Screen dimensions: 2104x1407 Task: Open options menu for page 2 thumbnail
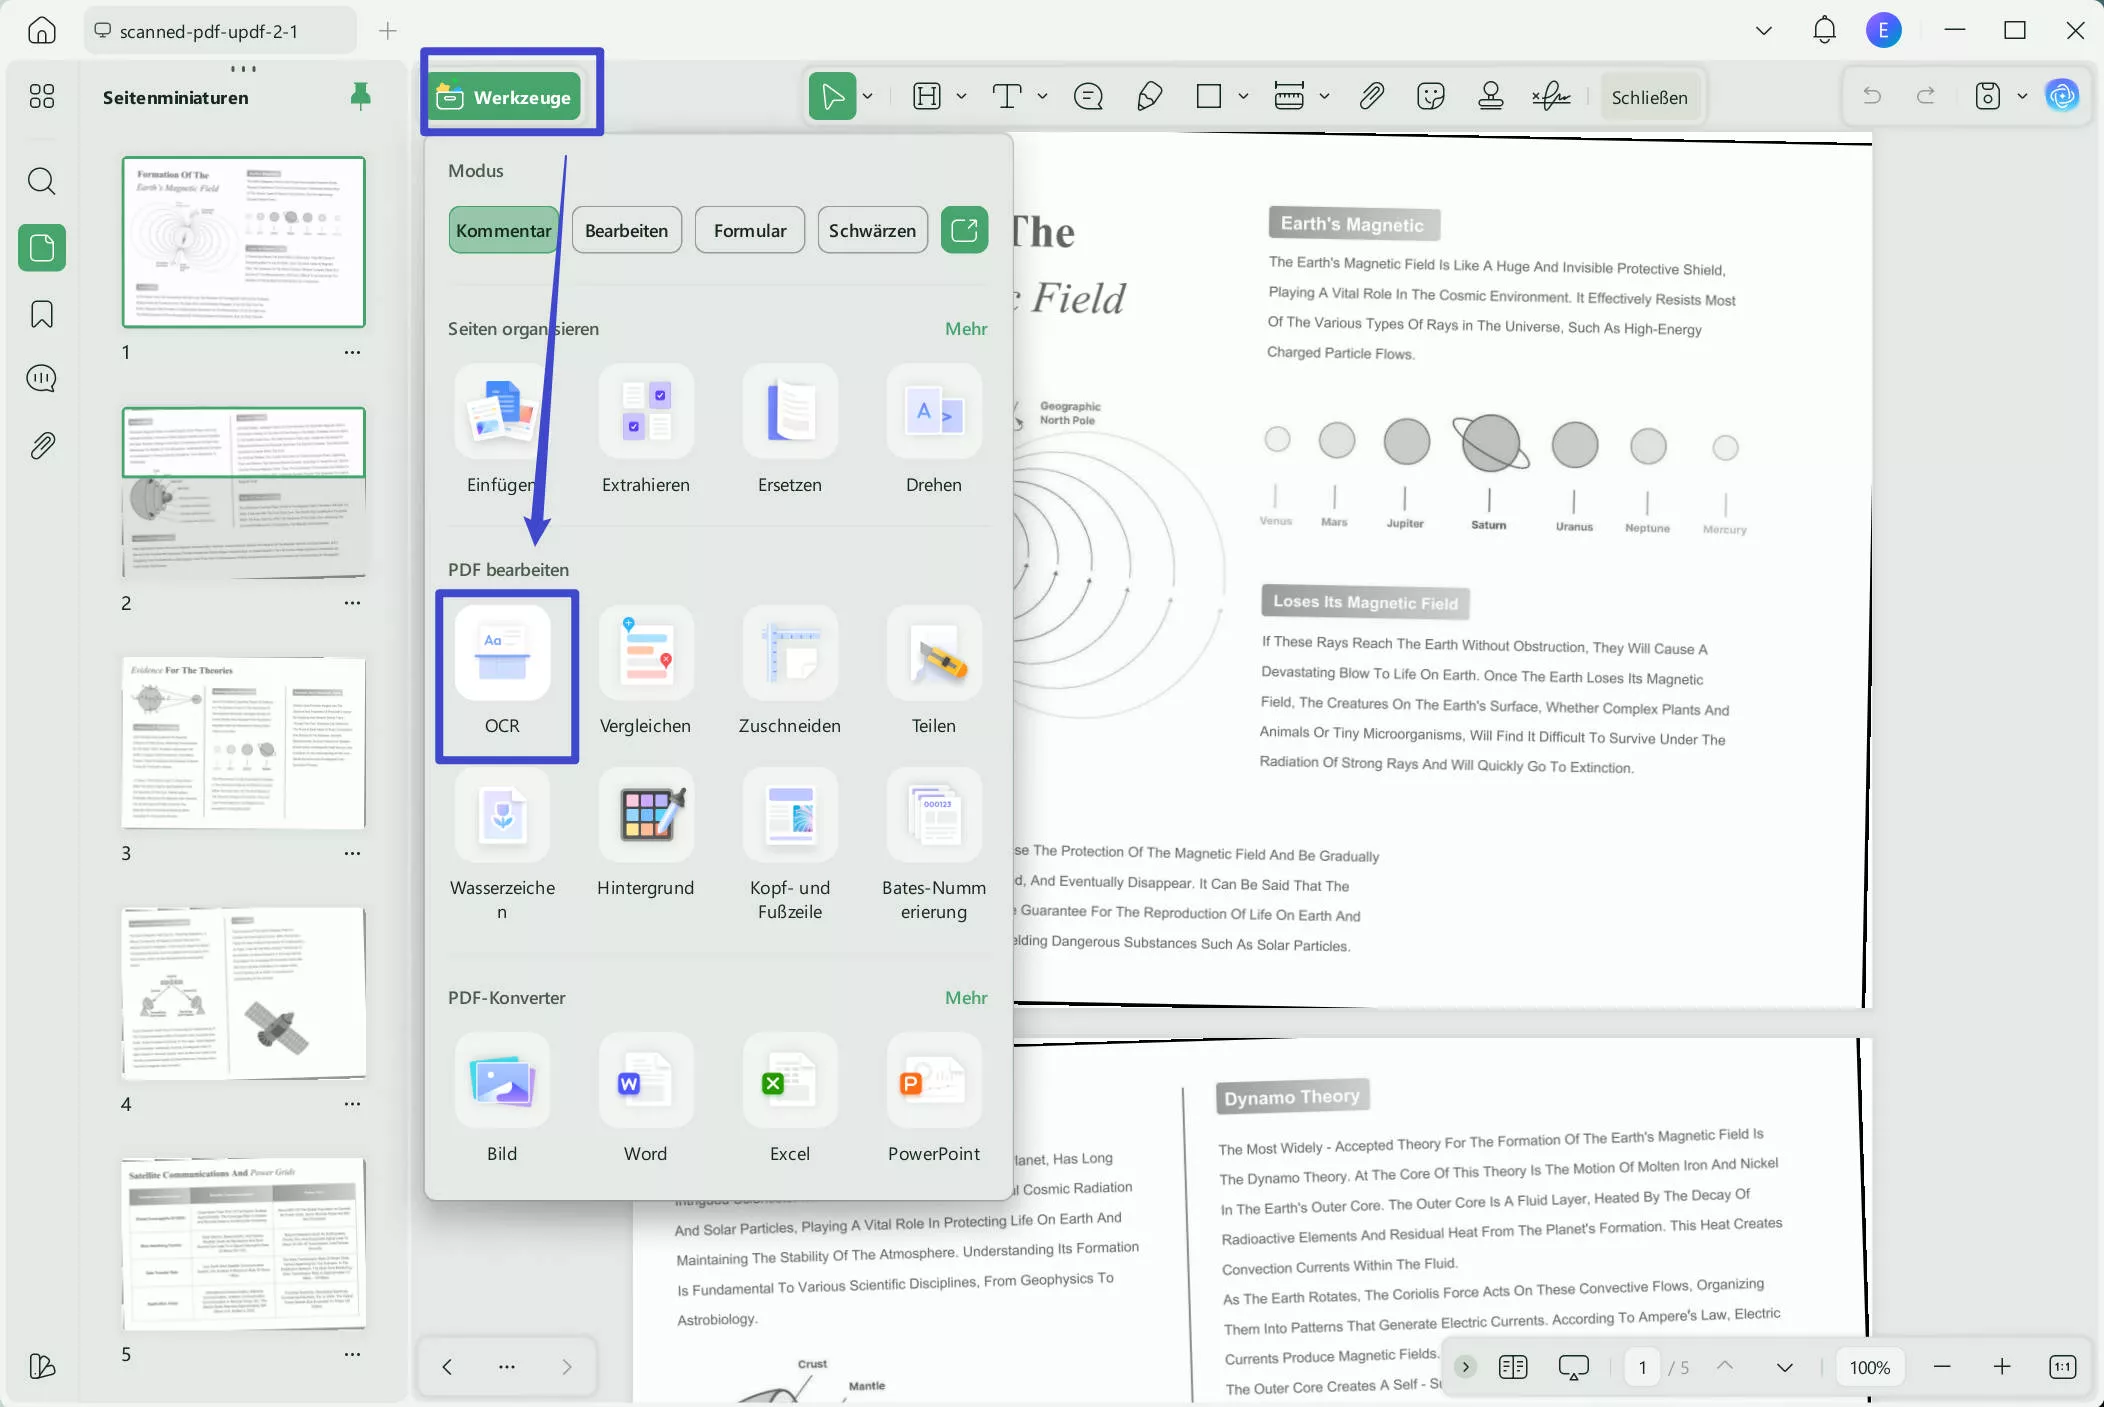[352, 603]
